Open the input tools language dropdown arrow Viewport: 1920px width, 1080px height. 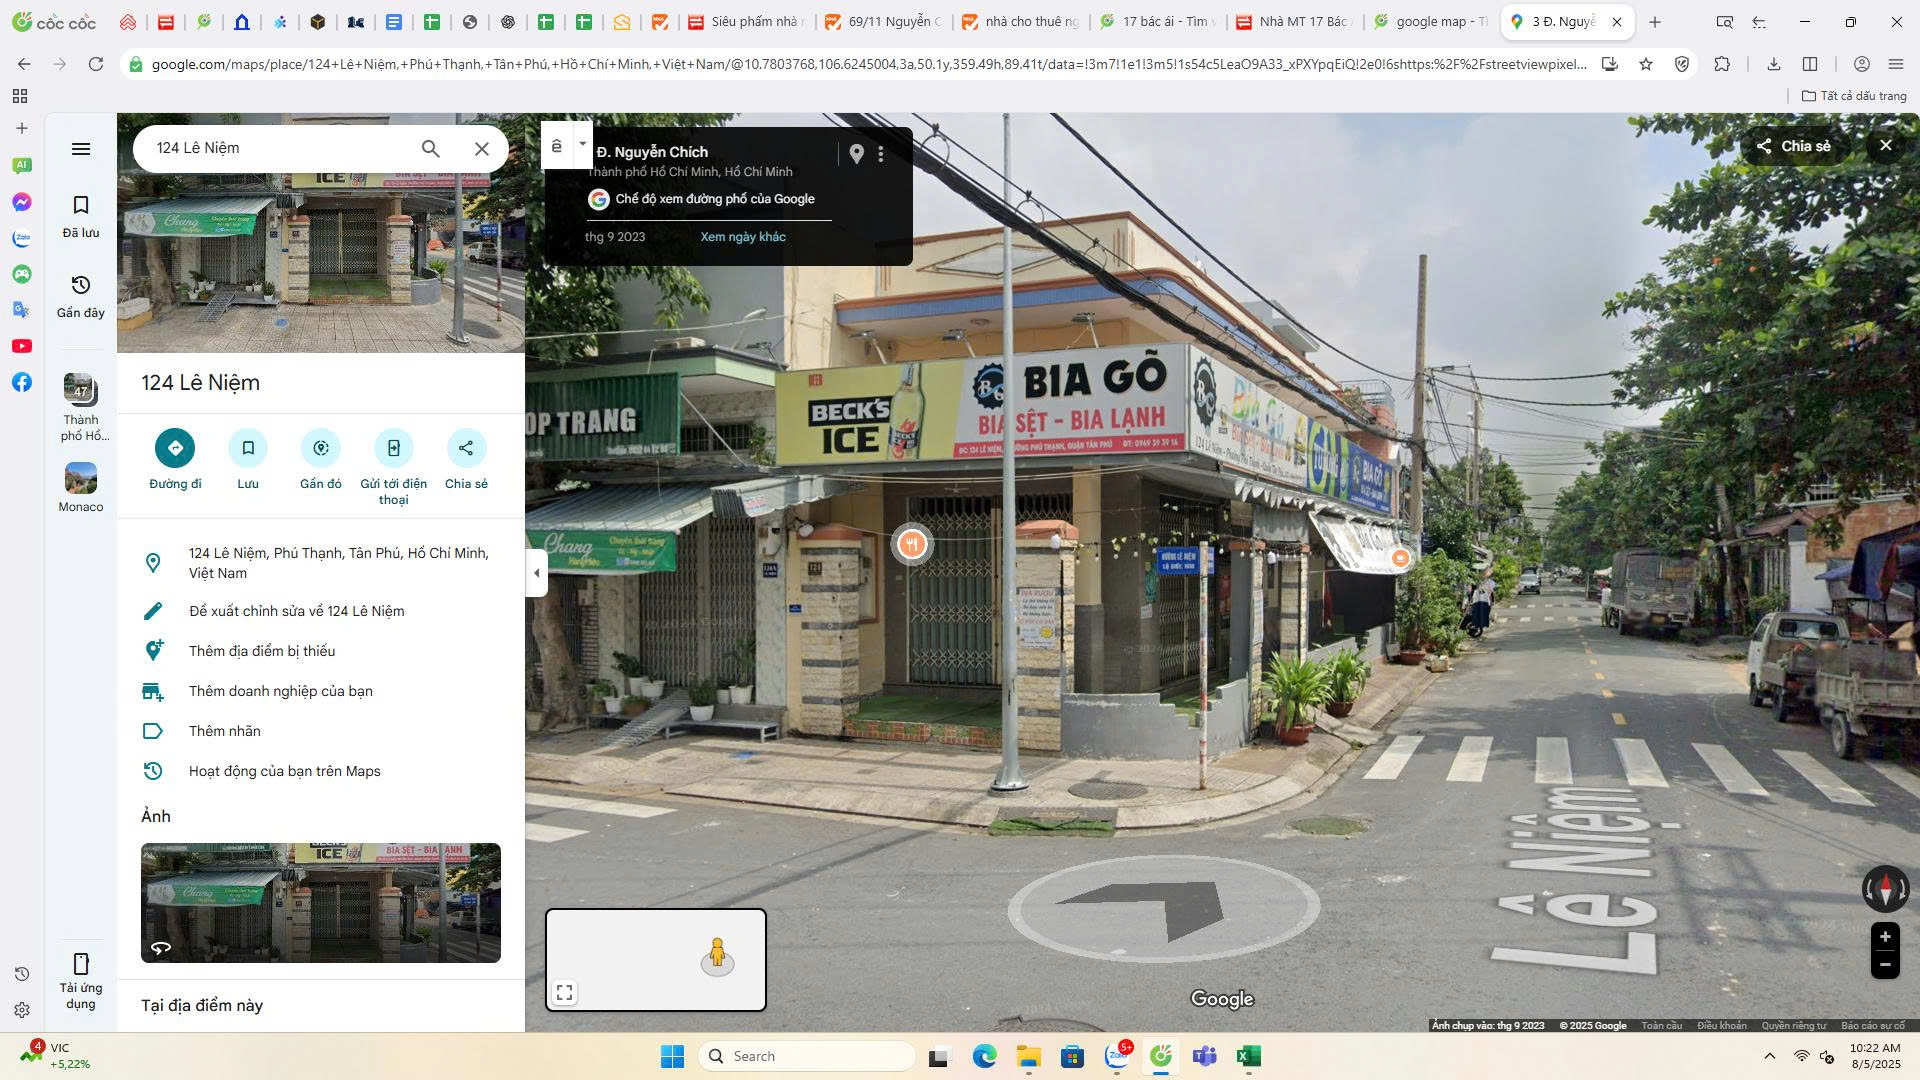coord(582,144)
